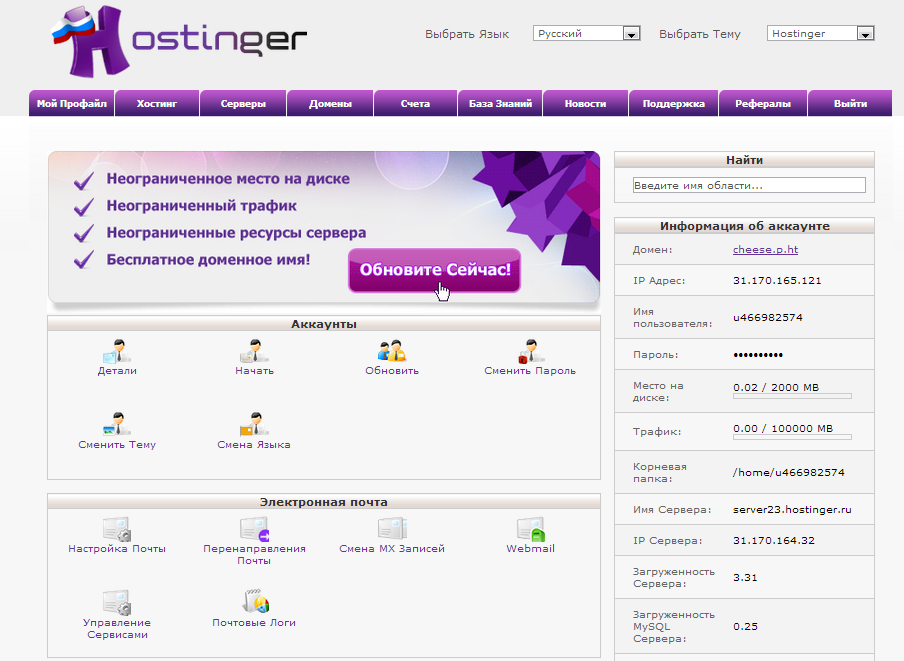This screenshot has width=904, height=661.
Task: Open the Выбрать Тему dropdown showing Hostinger
Action: [x=820, y=33]
